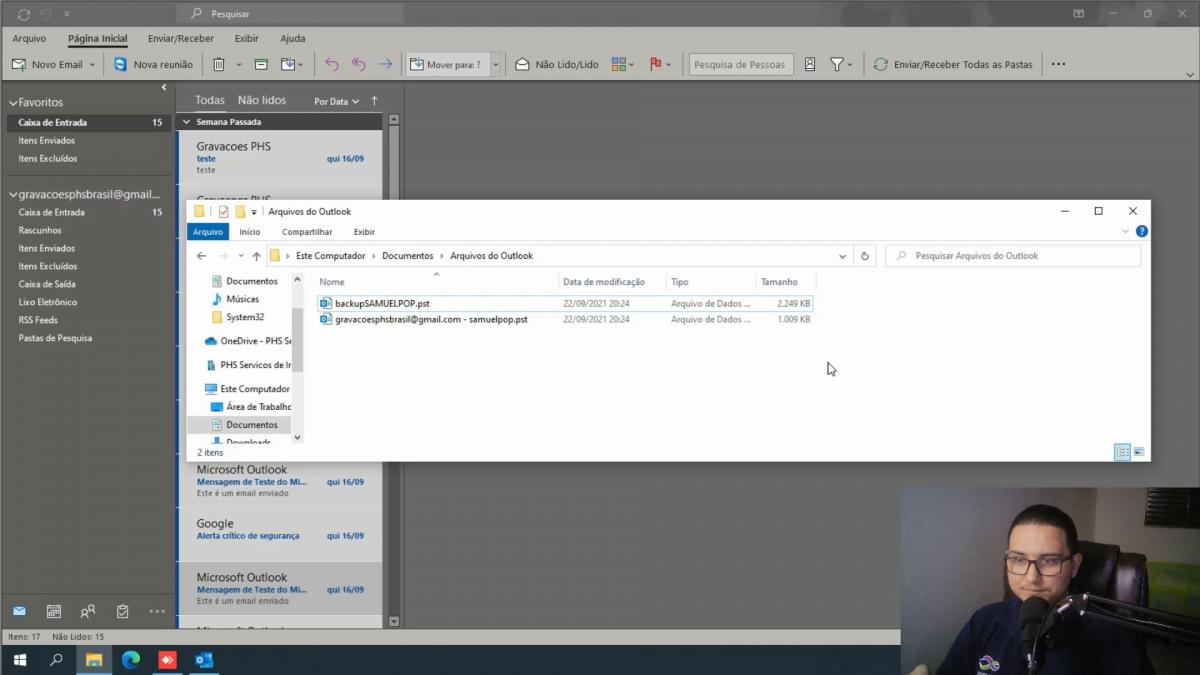Collapse the Semana Passada group
Image resolution: width=1200 pixels, height=675 pixels.
pos(186,122)
